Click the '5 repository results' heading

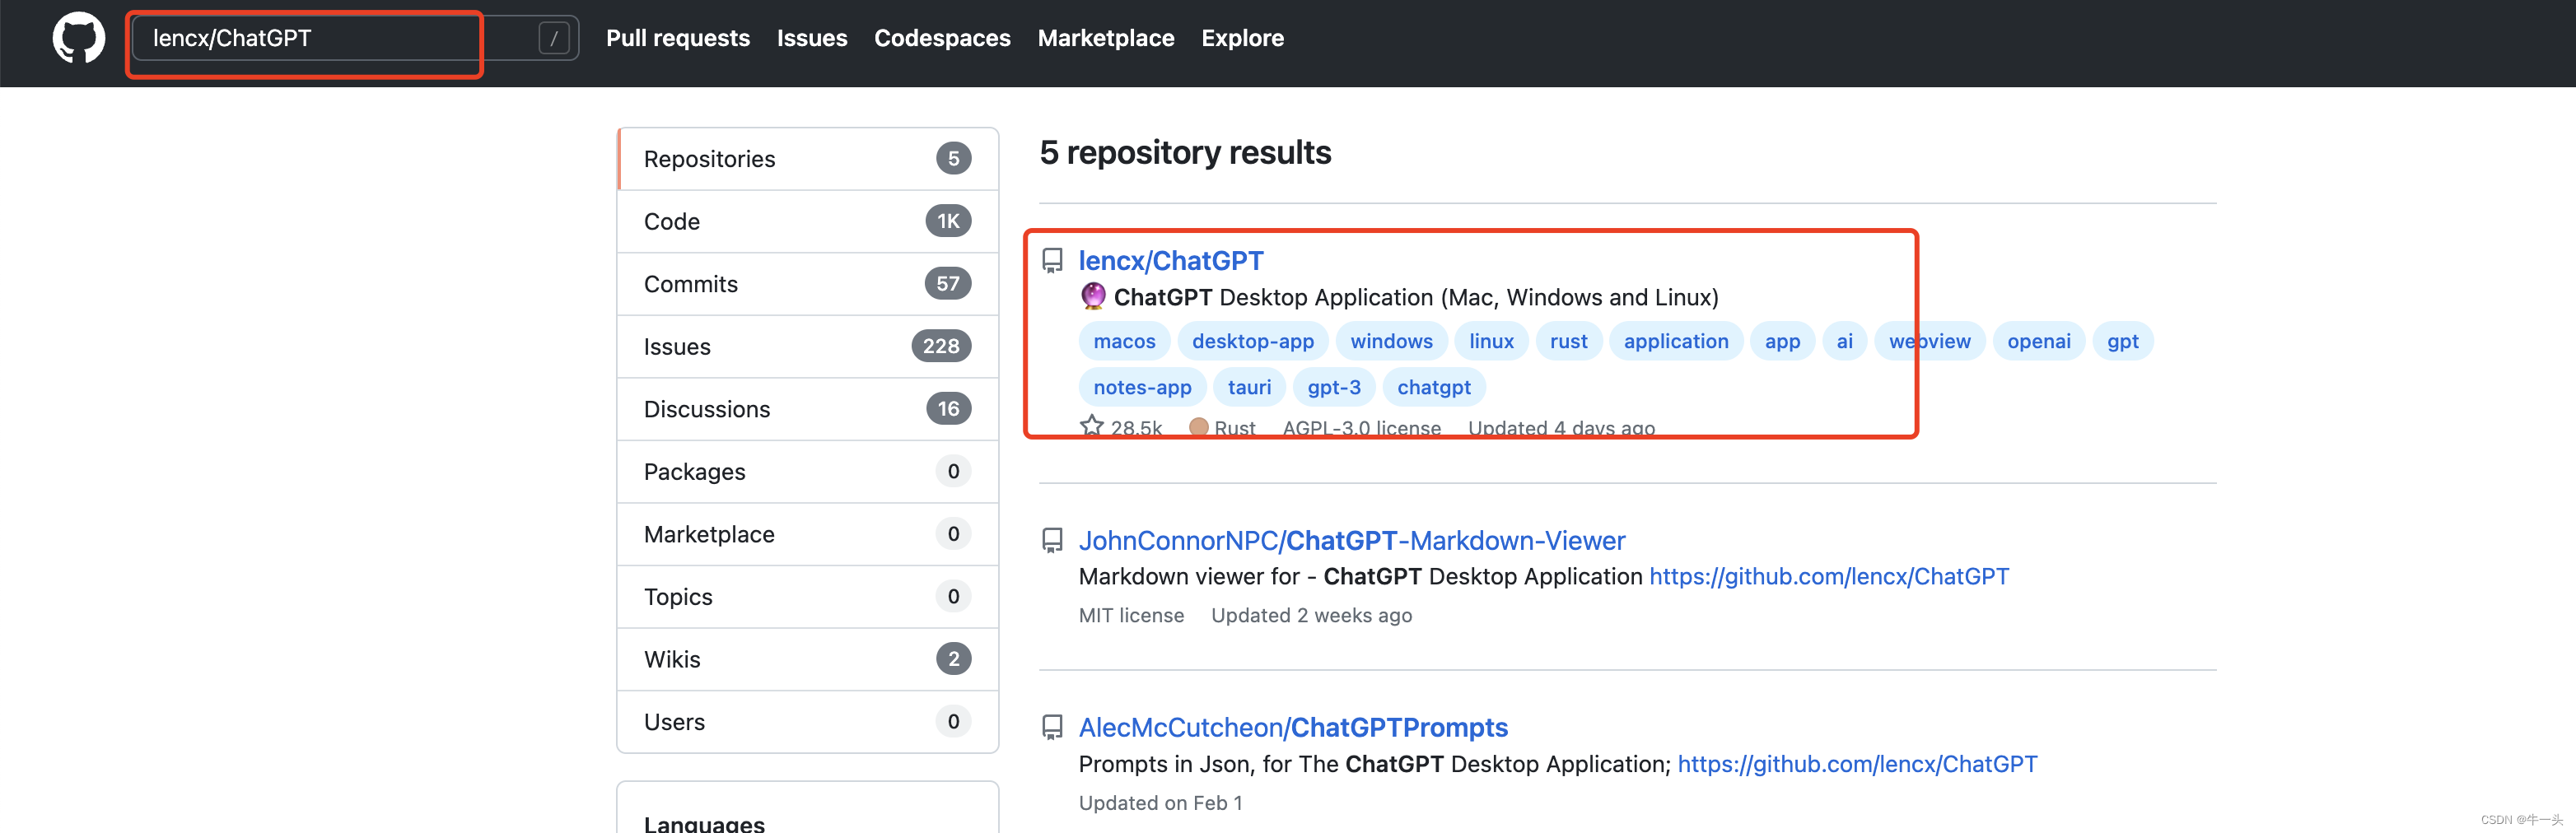point(1185,153)
